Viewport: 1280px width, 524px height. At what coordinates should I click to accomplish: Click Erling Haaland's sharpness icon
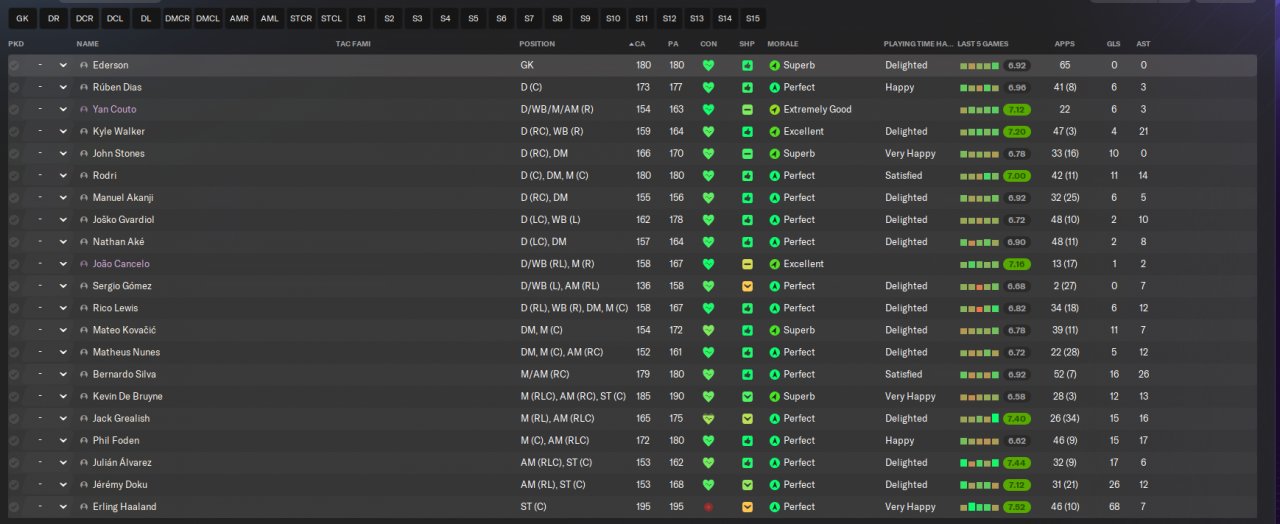point(747,507)
